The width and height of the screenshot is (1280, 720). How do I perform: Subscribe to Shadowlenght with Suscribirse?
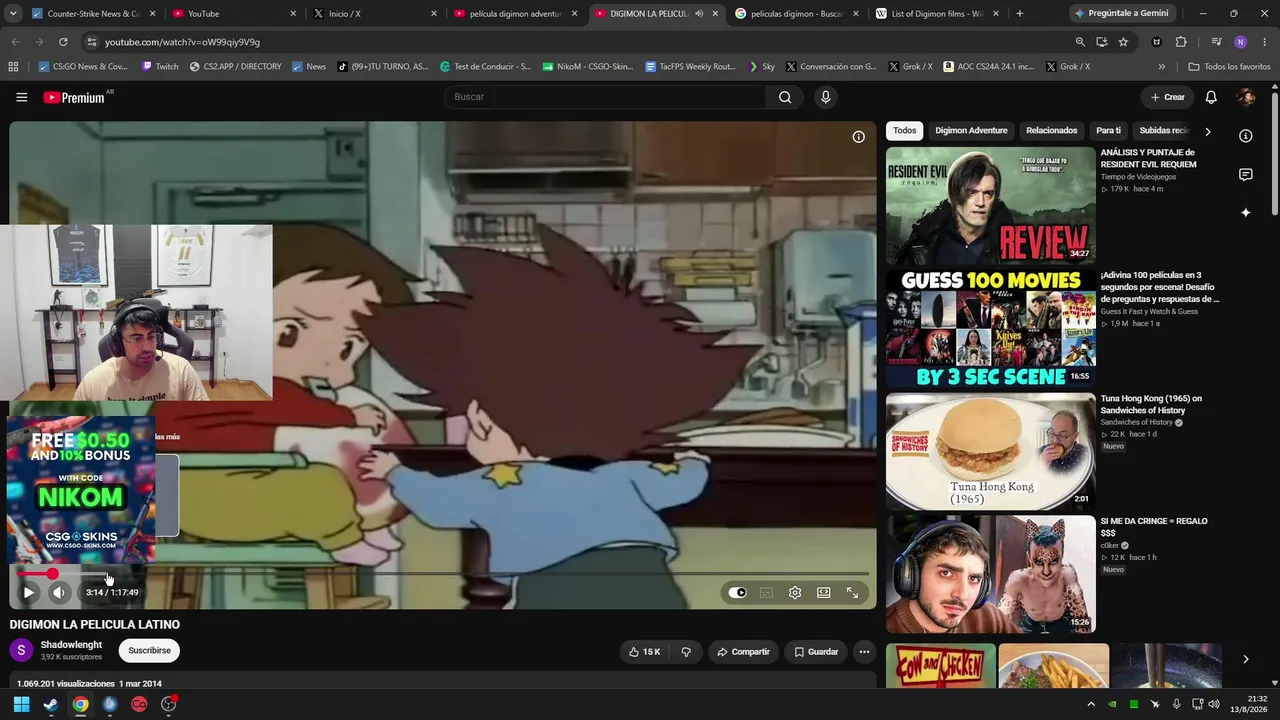(x=149, y=651)
